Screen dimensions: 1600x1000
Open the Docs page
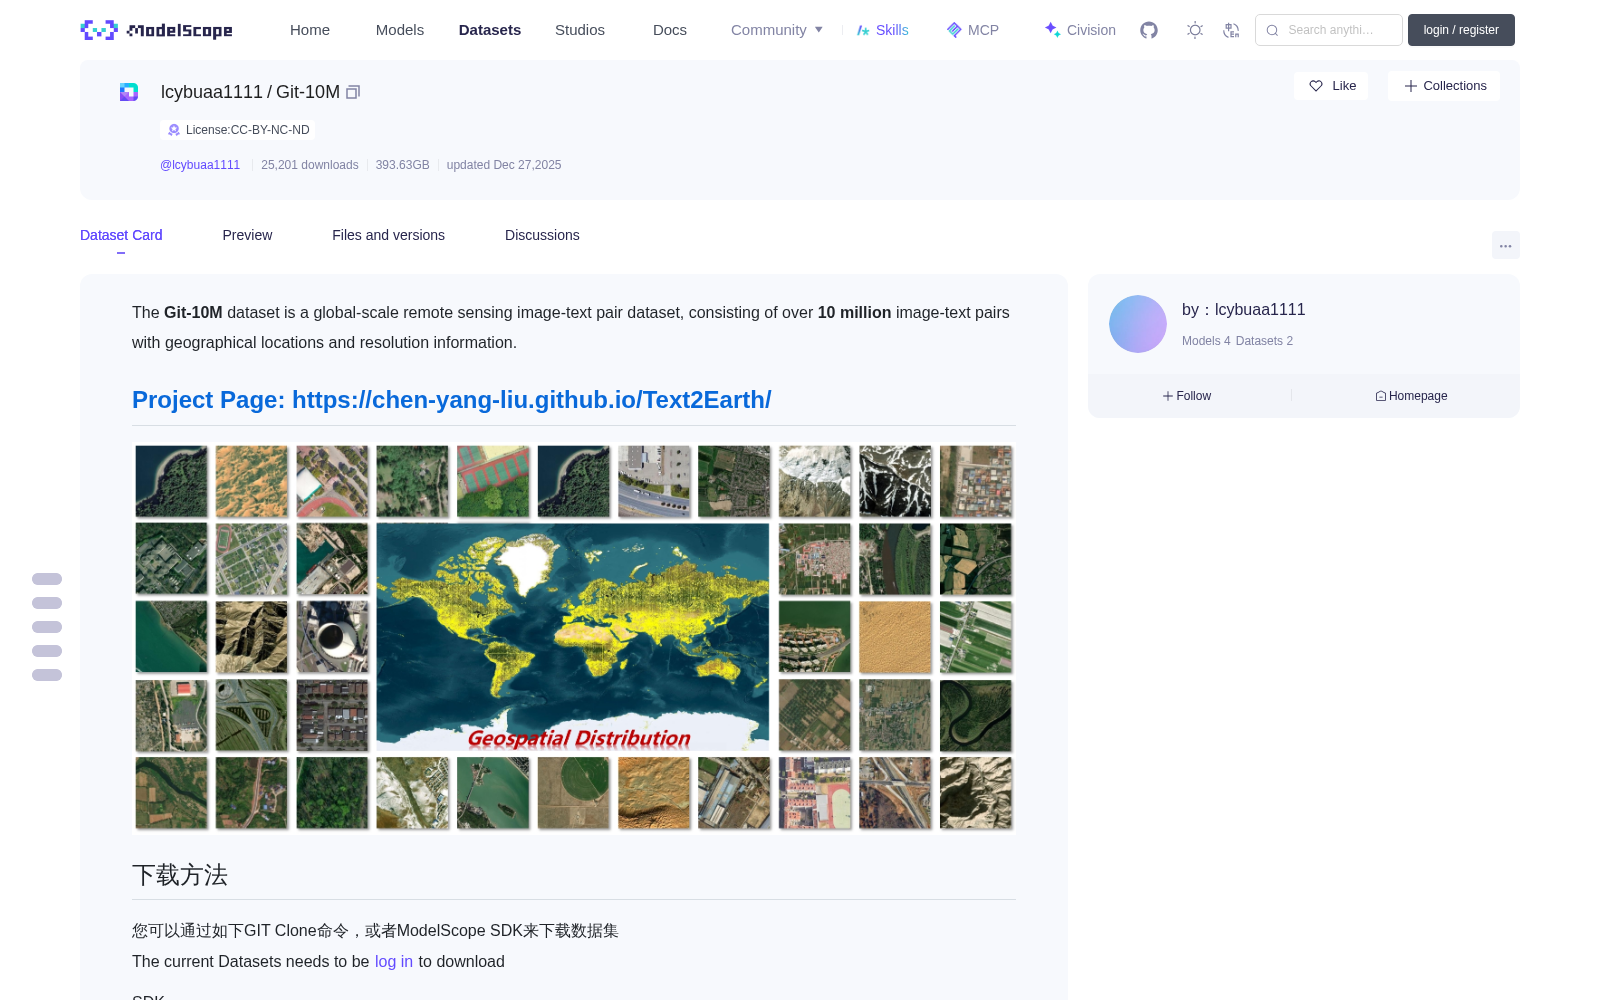(x=670, y=30)
